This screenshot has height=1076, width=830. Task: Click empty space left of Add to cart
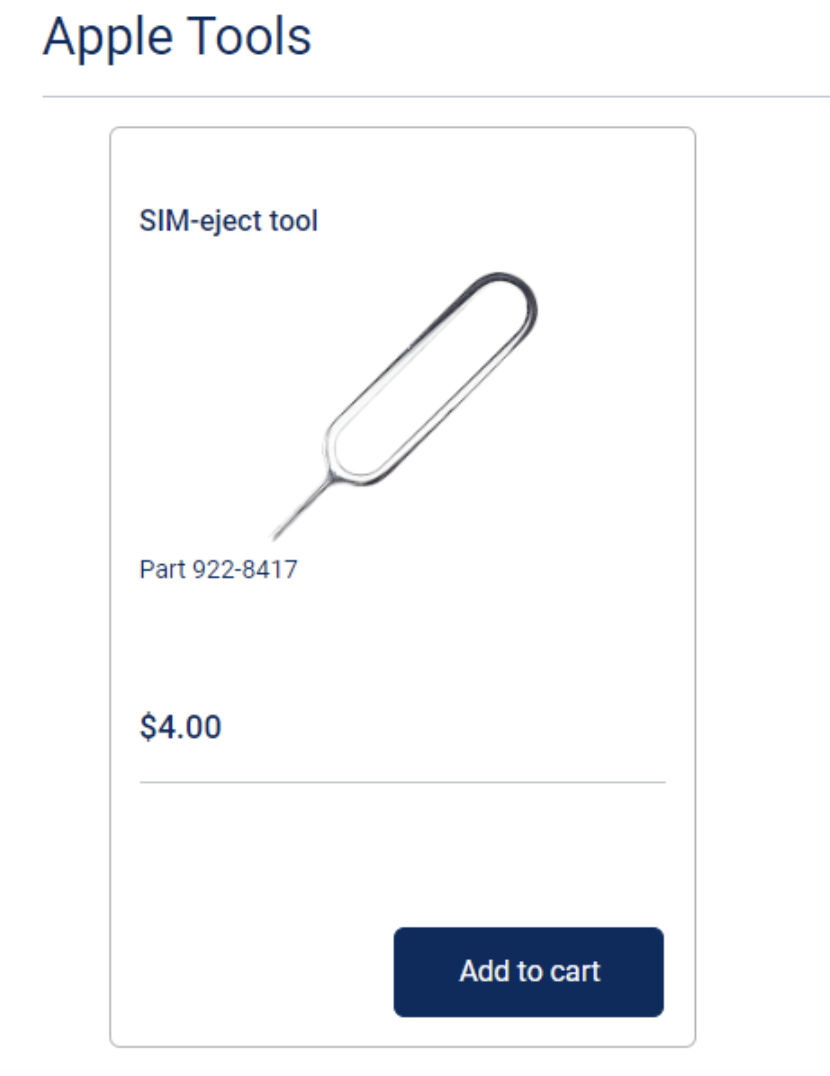[260, 971]
